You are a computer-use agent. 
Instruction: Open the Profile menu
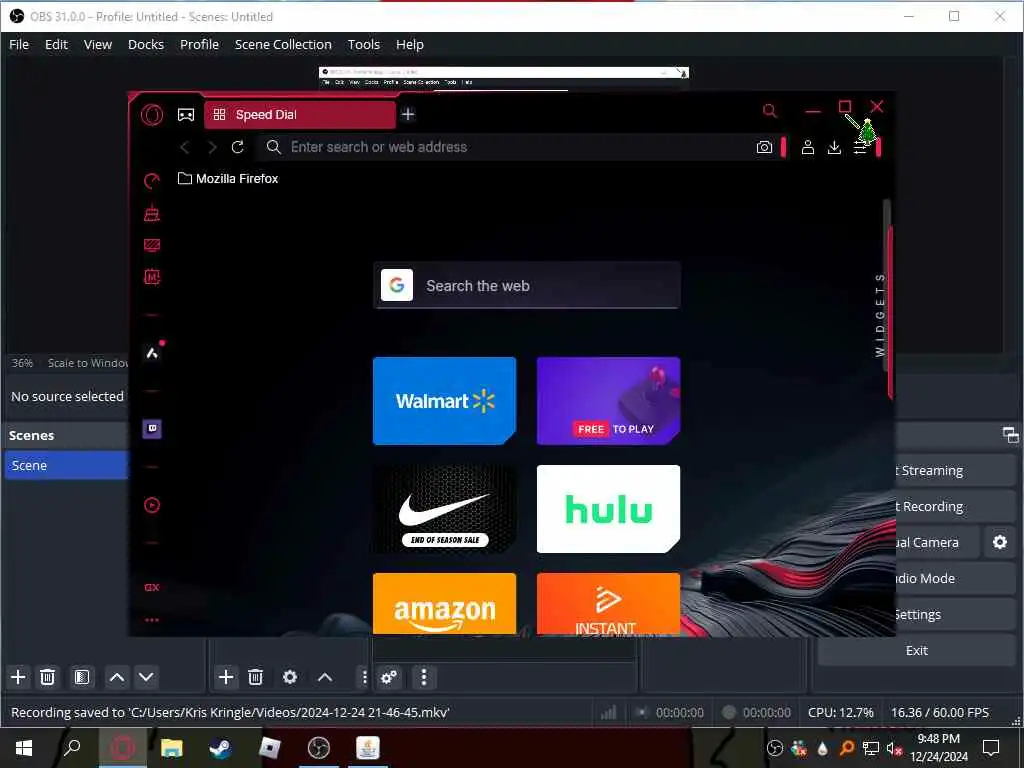pyautogui.click(x=199, y=44)
